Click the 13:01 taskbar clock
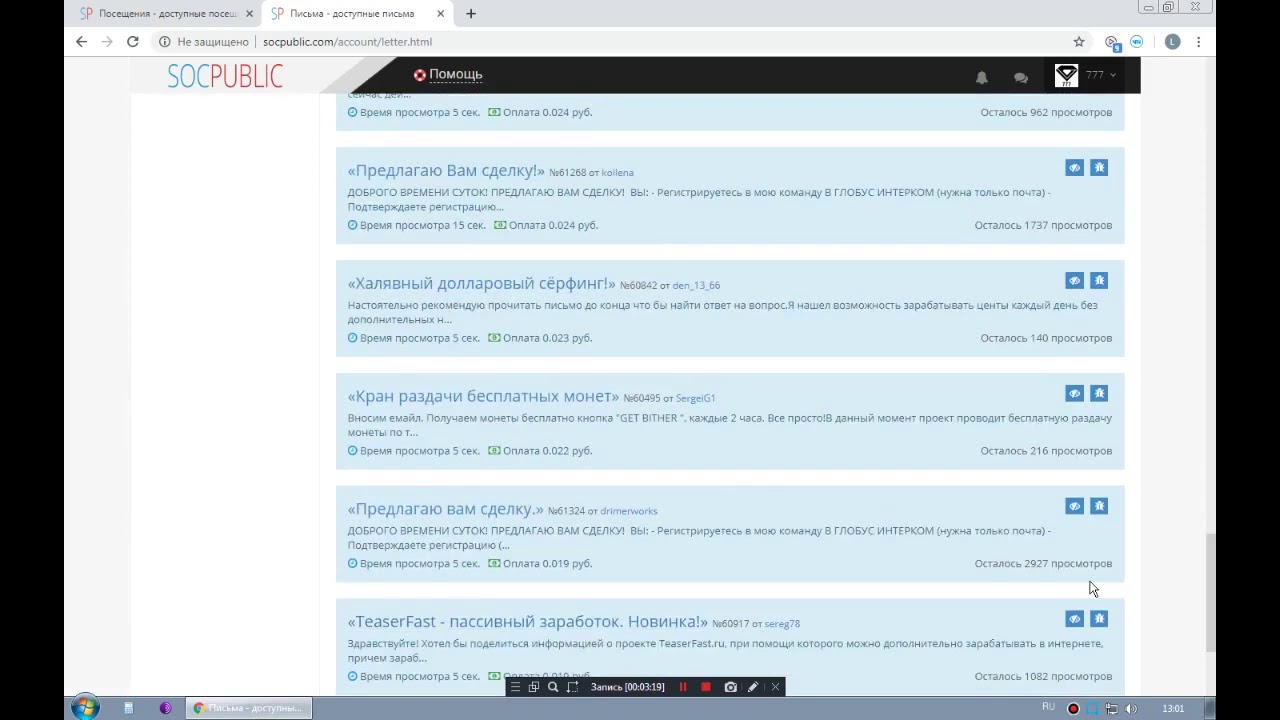Screen dimensions: 1280x720 point(1173,709)
